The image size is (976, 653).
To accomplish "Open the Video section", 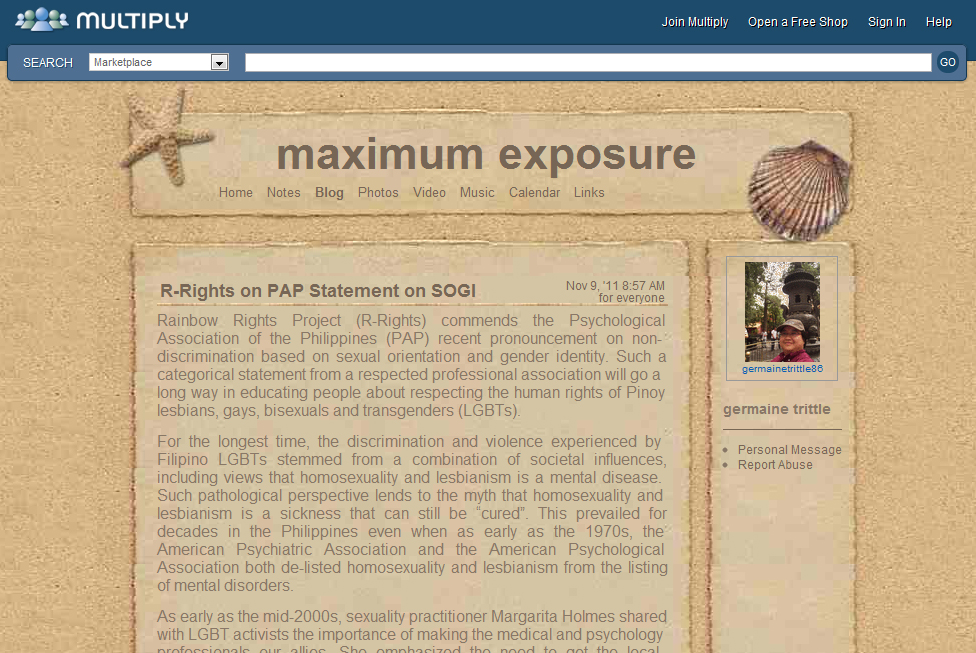I will tap(429, 193).
